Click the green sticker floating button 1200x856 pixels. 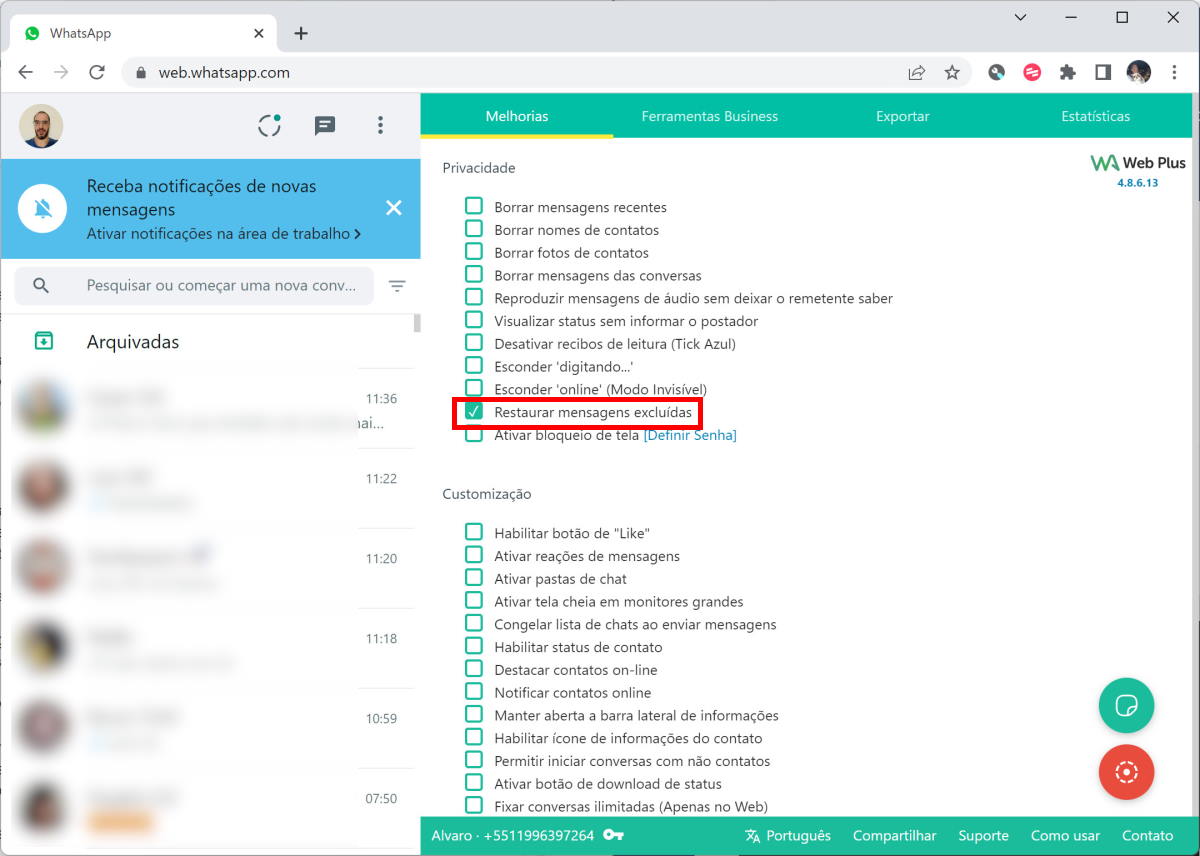tap(1126, 706)
